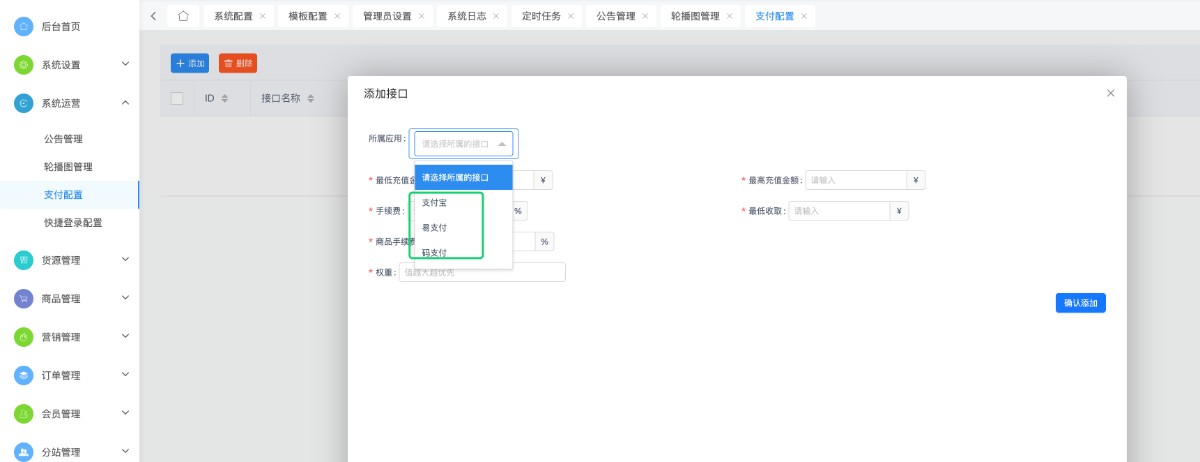Image resolution: width=1200 pixels, height=462 pixels.
Task: Sort table by ID column arrows
Action: point(225,99)
